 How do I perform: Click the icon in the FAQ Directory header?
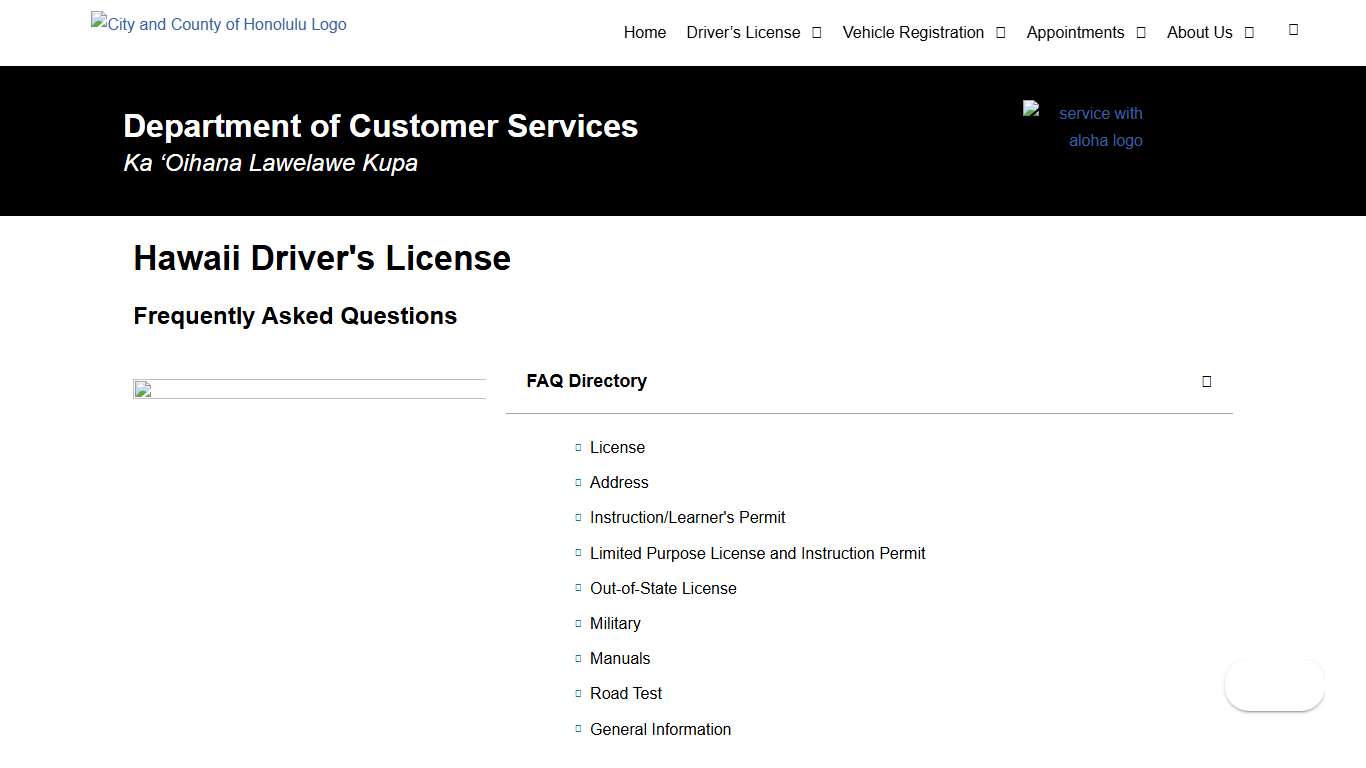[x=1207, y=381]
